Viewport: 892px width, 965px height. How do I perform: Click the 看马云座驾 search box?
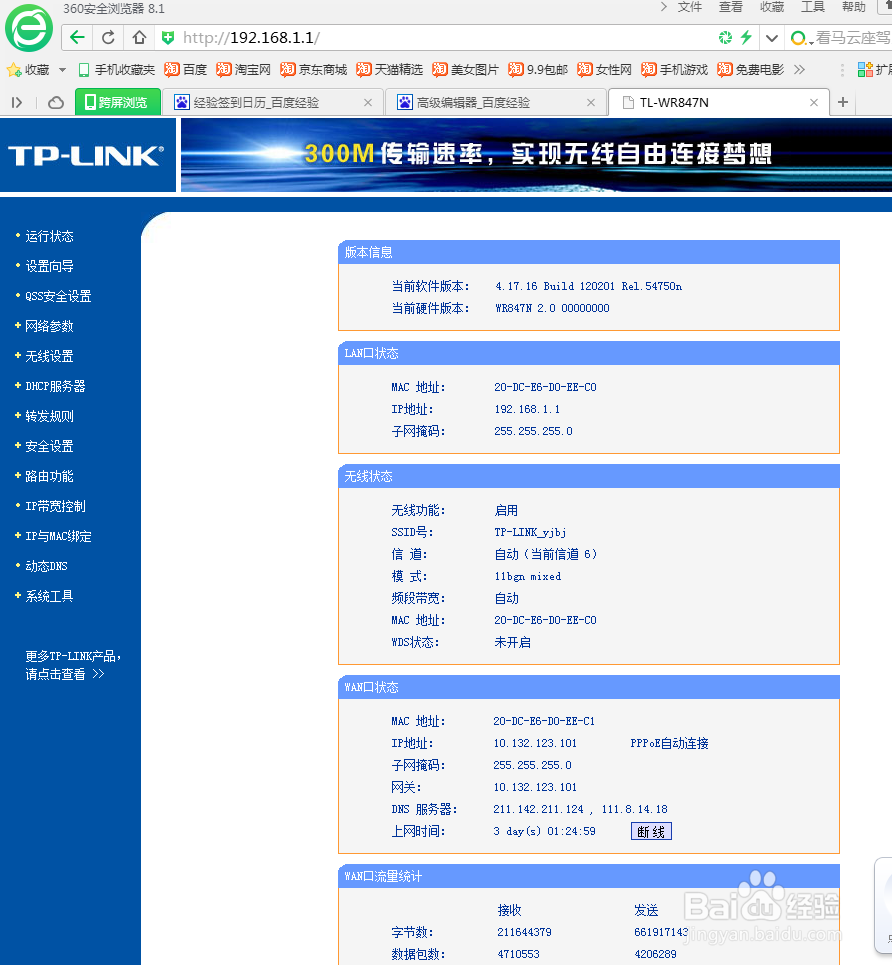[853, 38]
